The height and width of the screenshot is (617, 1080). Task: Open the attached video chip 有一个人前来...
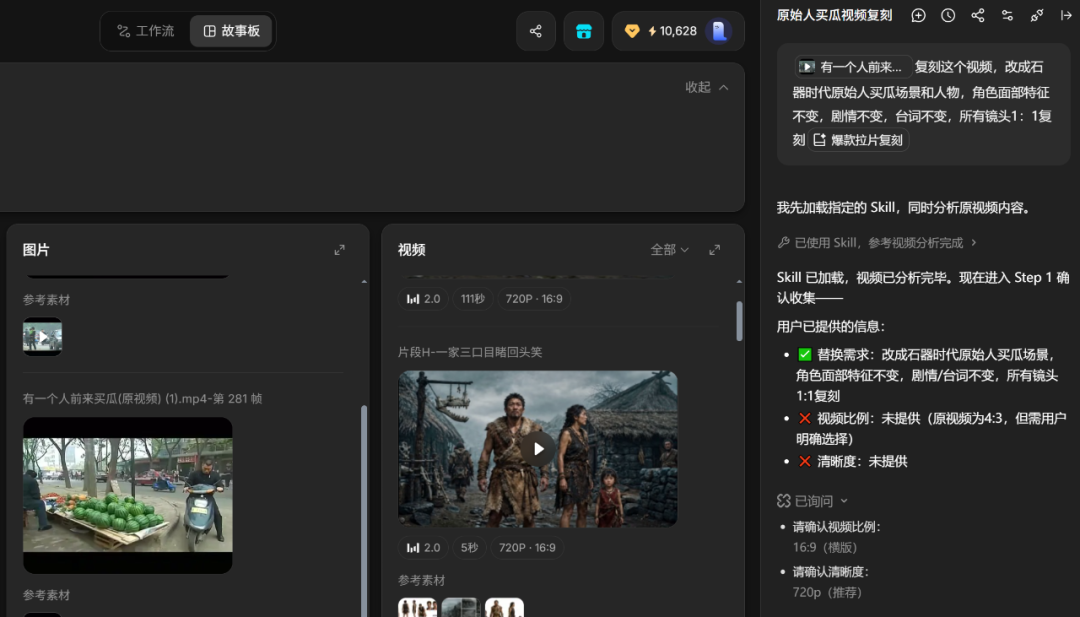(853, 67)
